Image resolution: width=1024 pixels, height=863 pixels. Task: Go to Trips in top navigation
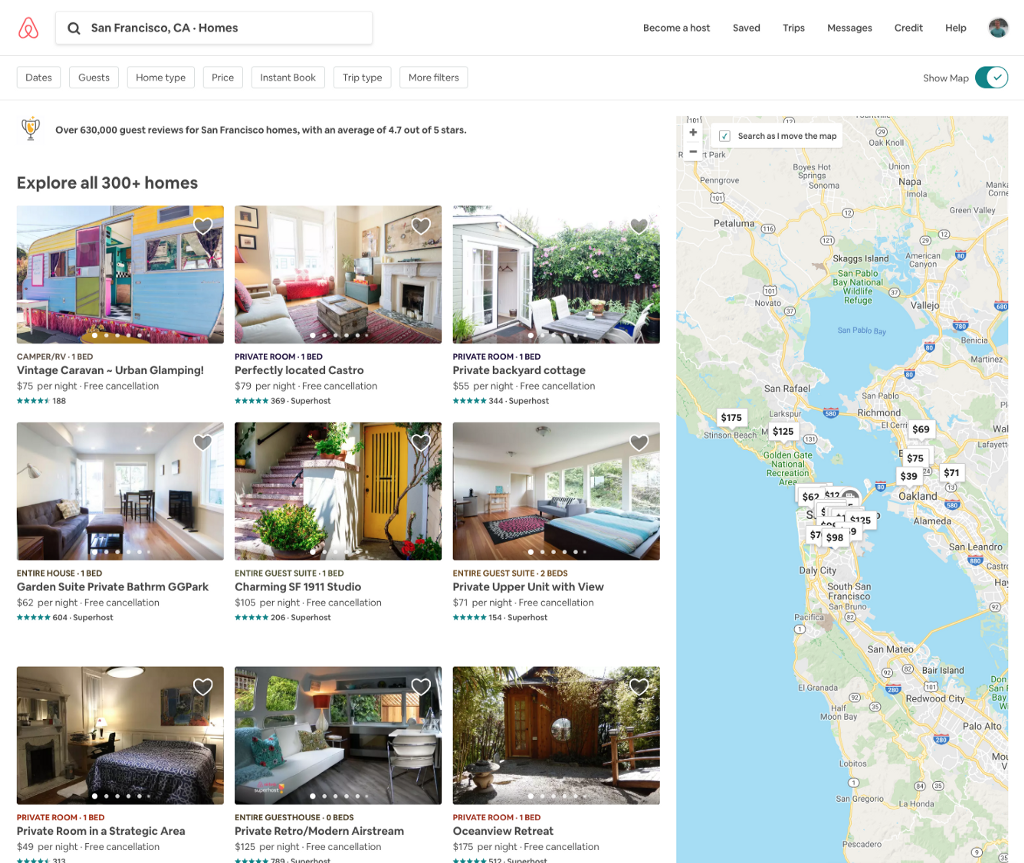pos(793,28)
